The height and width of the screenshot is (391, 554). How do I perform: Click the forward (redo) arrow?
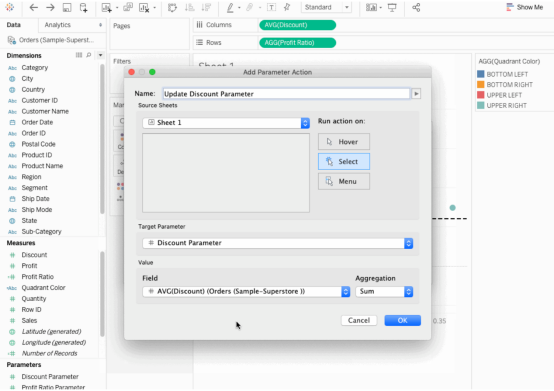tap(50, 7)
